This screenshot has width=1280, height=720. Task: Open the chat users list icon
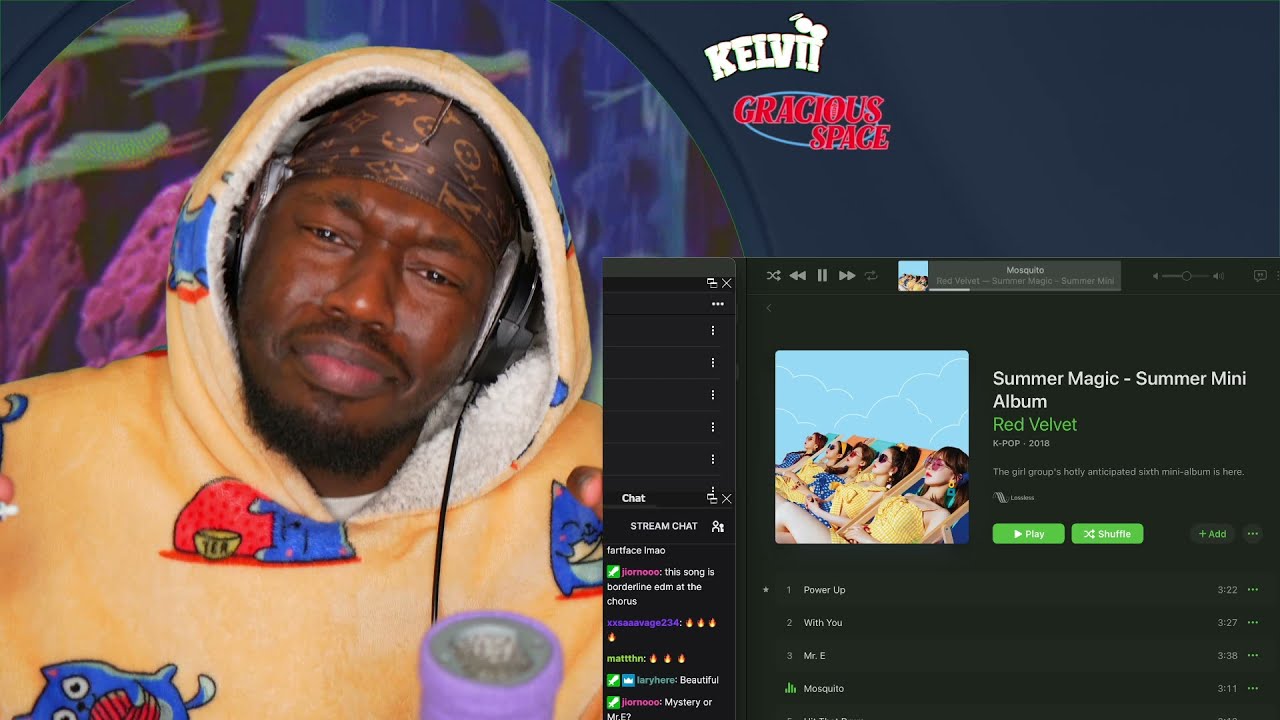[x=717, y=526]
